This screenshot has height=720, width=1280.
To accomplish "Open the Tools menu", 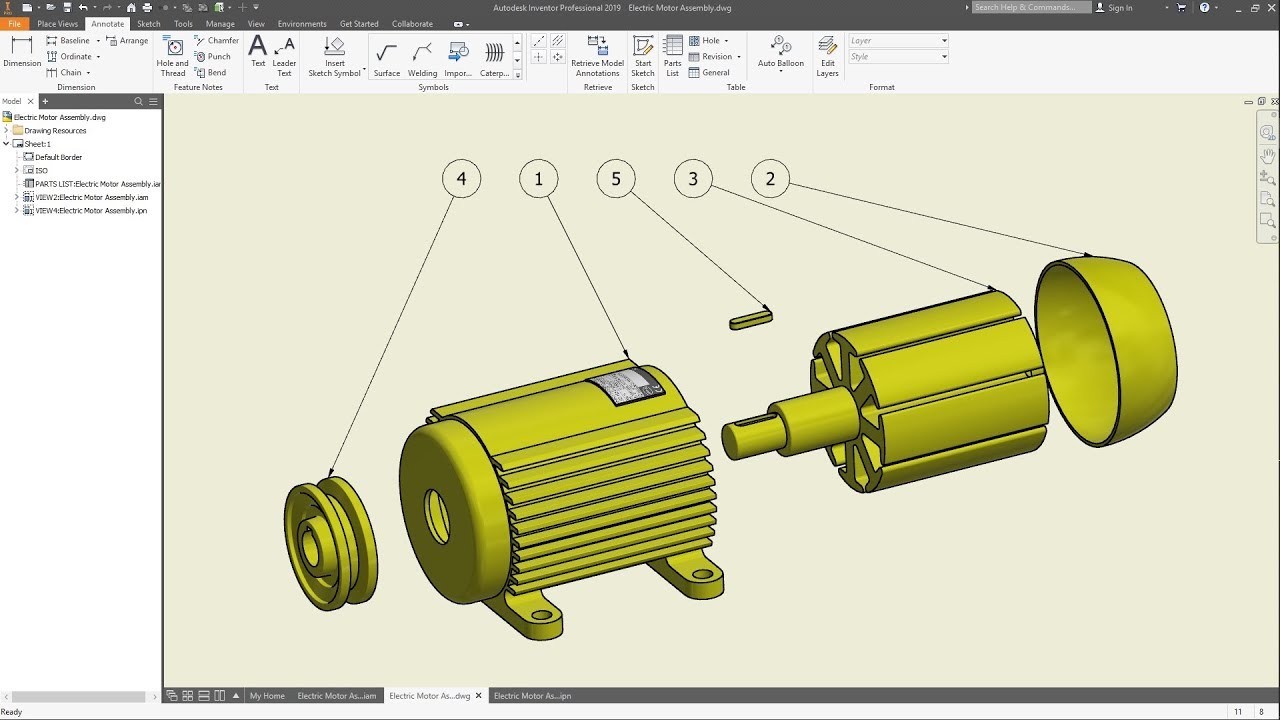I will tap(183, 23).
